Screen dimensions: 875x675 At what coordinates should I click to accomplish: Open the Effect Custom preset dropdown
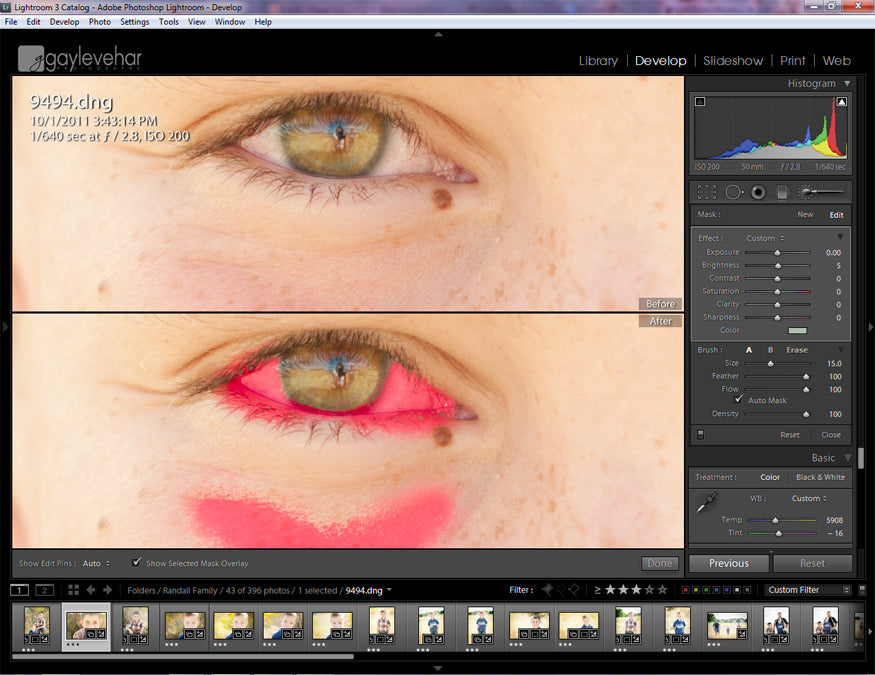click(x=765, y=238)
